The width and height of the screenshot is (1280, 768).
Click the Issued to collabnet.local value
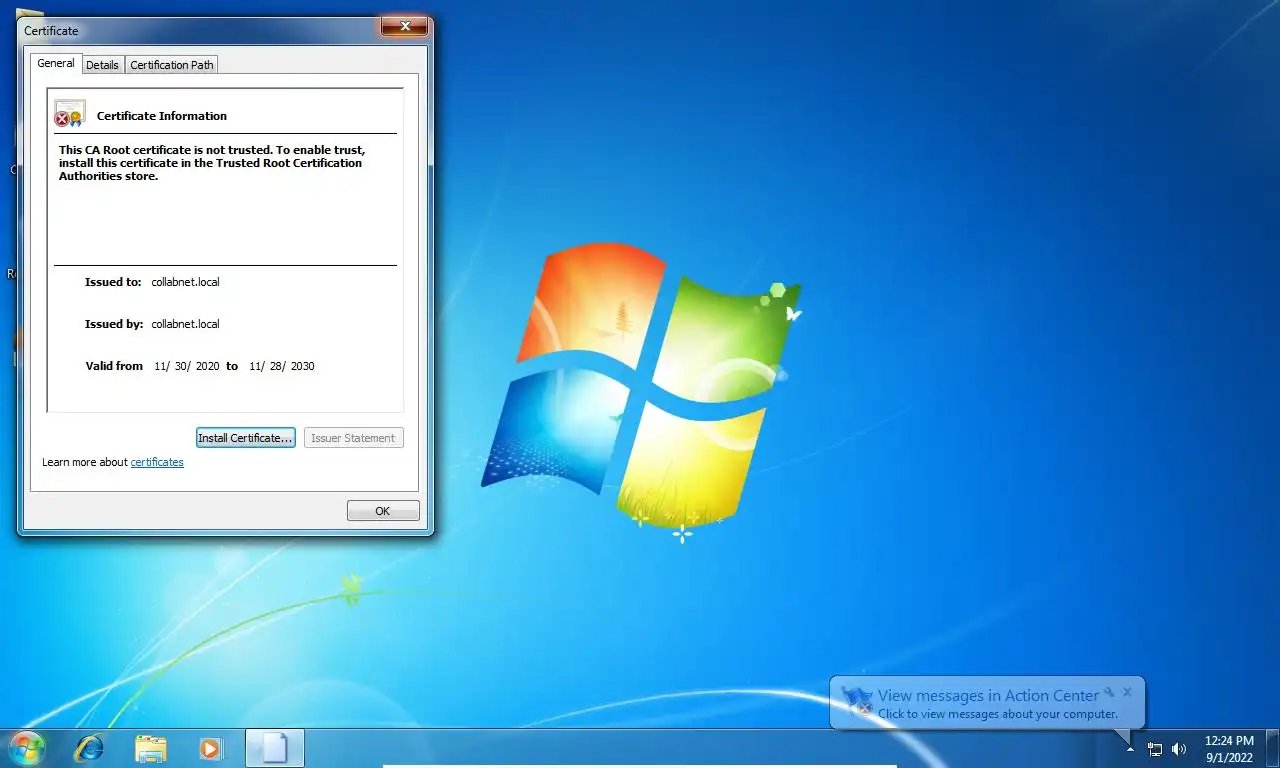click(x=185, y=282)
